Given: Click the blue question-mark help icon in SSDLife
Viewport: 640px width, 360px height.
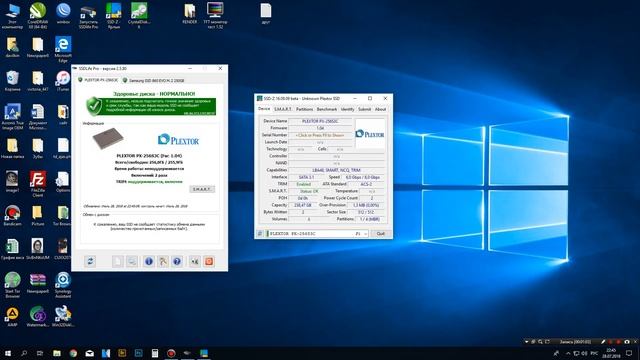Looking at the screenshot, I should point(177,261).
